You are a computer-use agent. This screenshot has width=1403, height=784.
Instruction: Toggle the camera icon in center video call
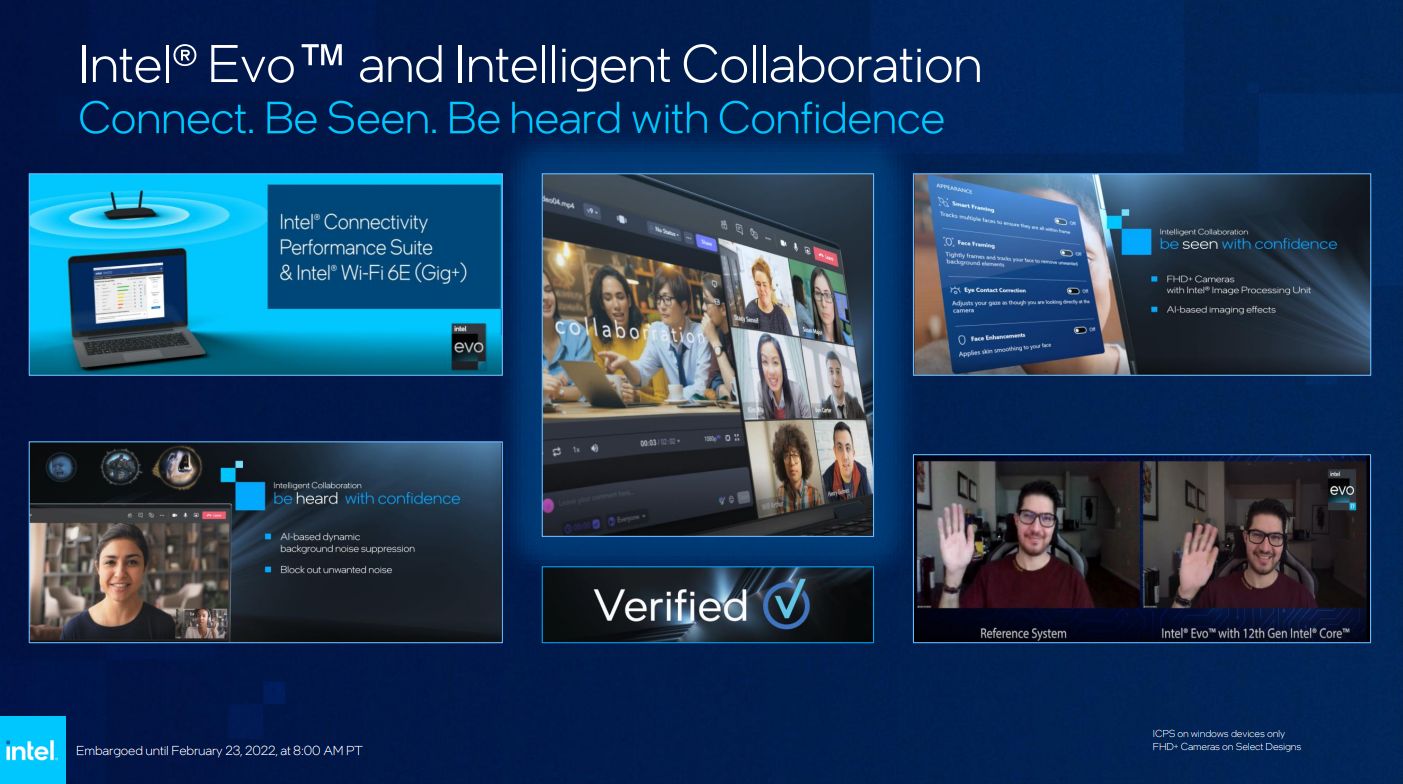tap(783, 243)
